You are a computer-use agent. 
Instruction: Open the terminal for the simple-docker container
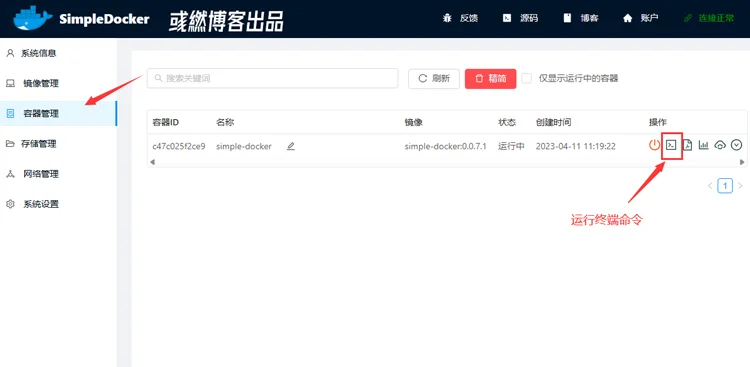[672, 145]
